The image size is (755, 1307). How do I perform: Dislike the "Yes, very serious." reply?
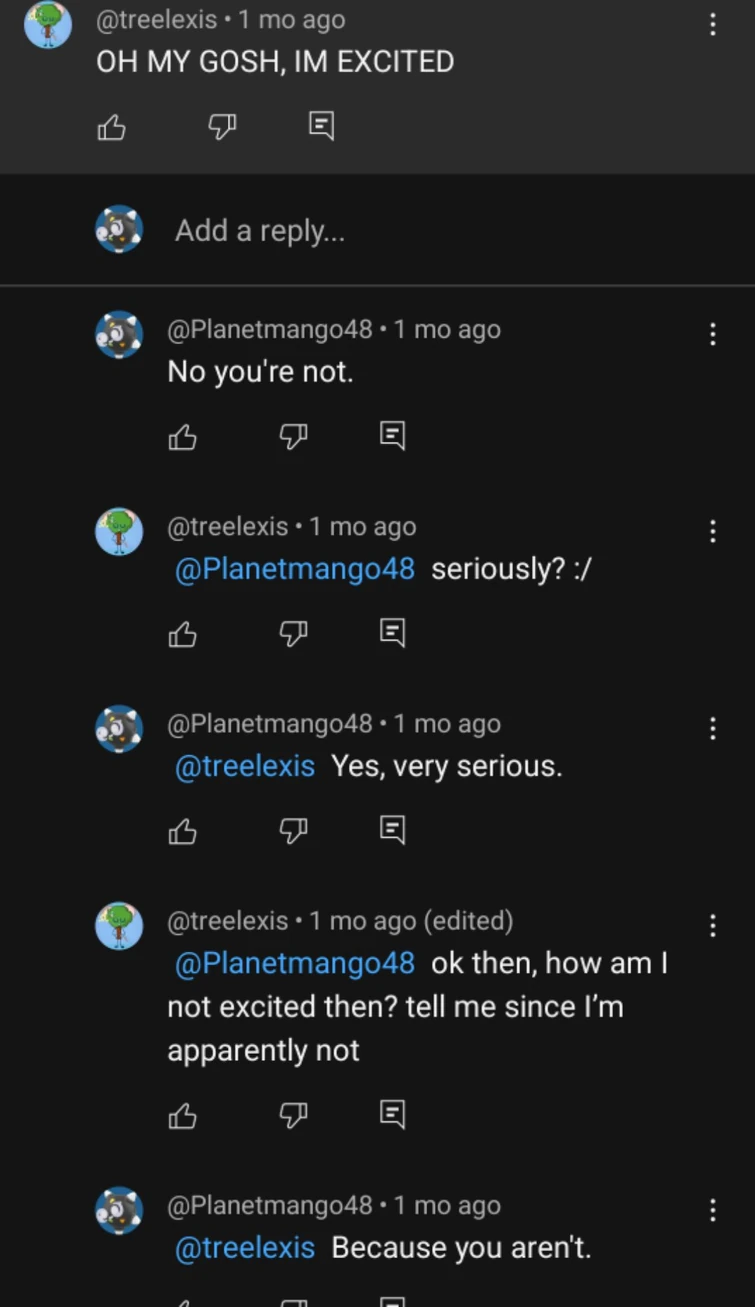[x=293, y=830]
